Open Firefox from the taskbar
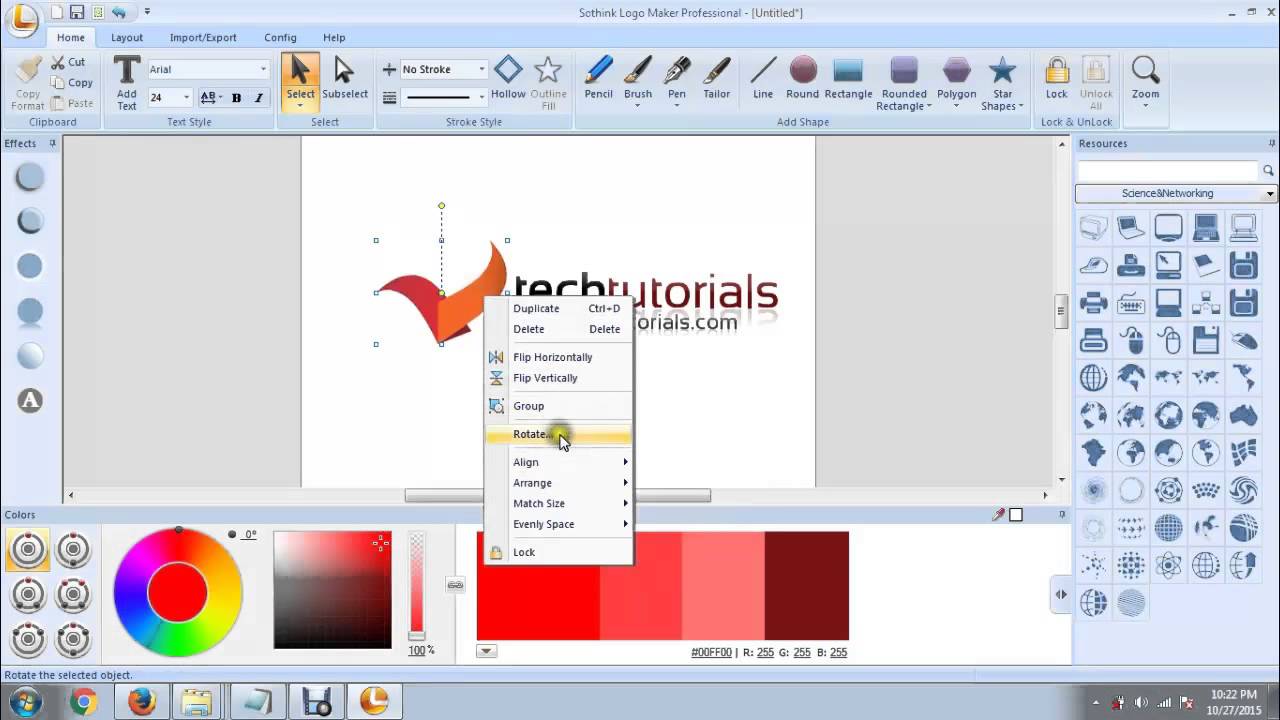1280x720 pixels. [142, 702]
